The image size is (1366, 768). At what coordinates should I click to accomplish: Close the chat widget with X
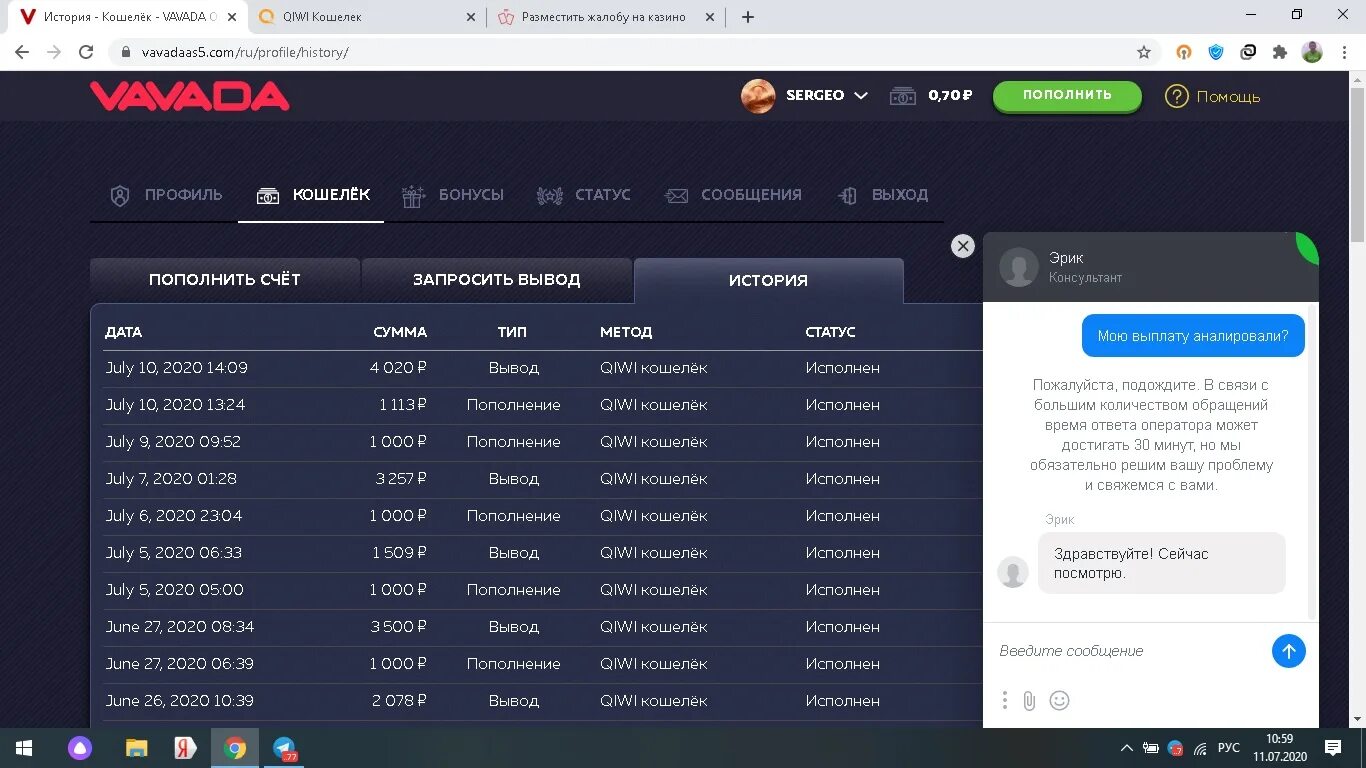[x=963, y=246]
